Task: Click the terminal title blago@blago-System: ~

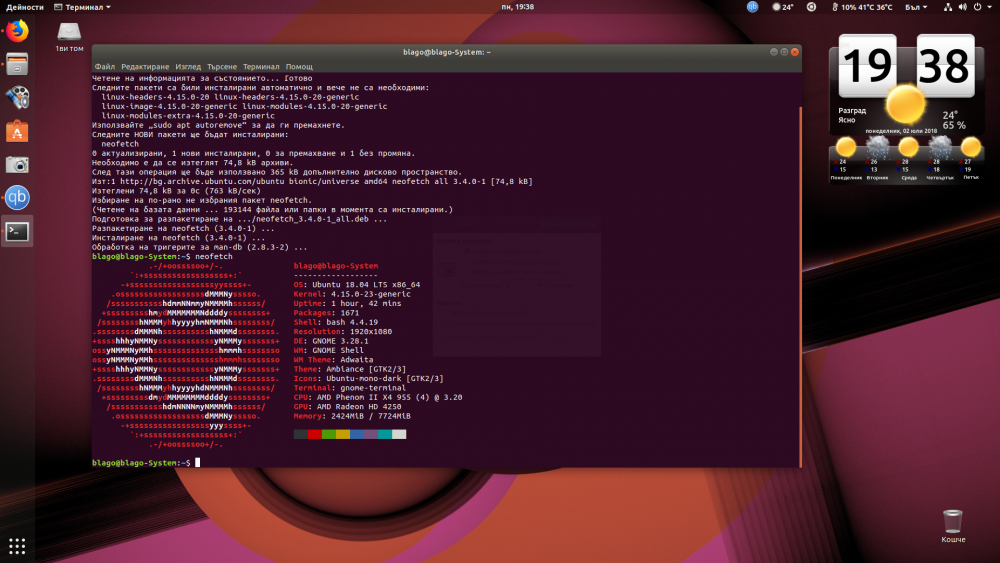Action: pos(446,52)
